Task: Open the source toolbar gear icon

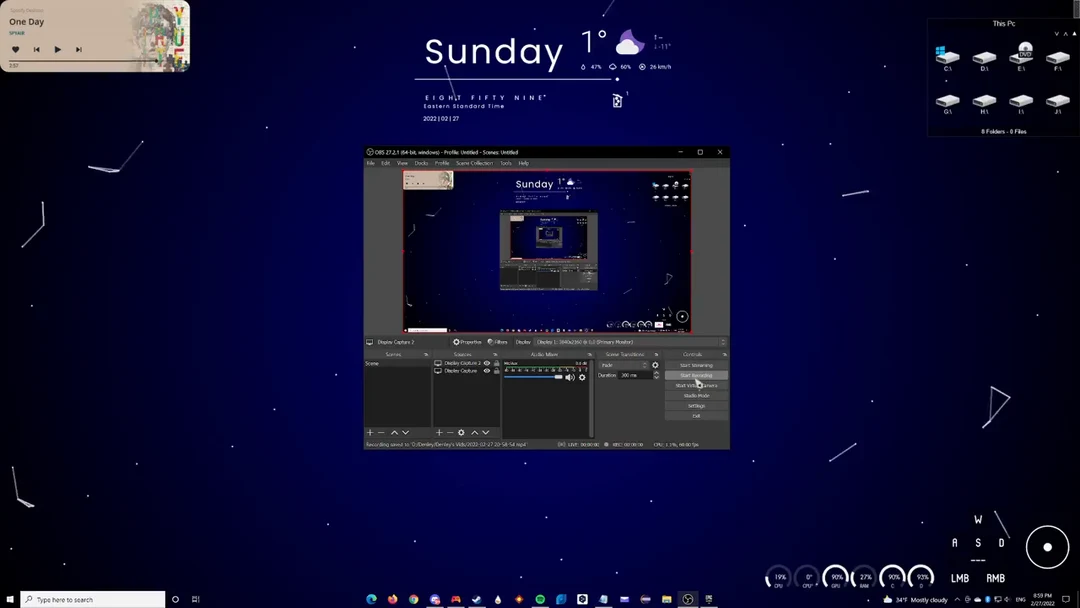Action: [x=461, y=433]
